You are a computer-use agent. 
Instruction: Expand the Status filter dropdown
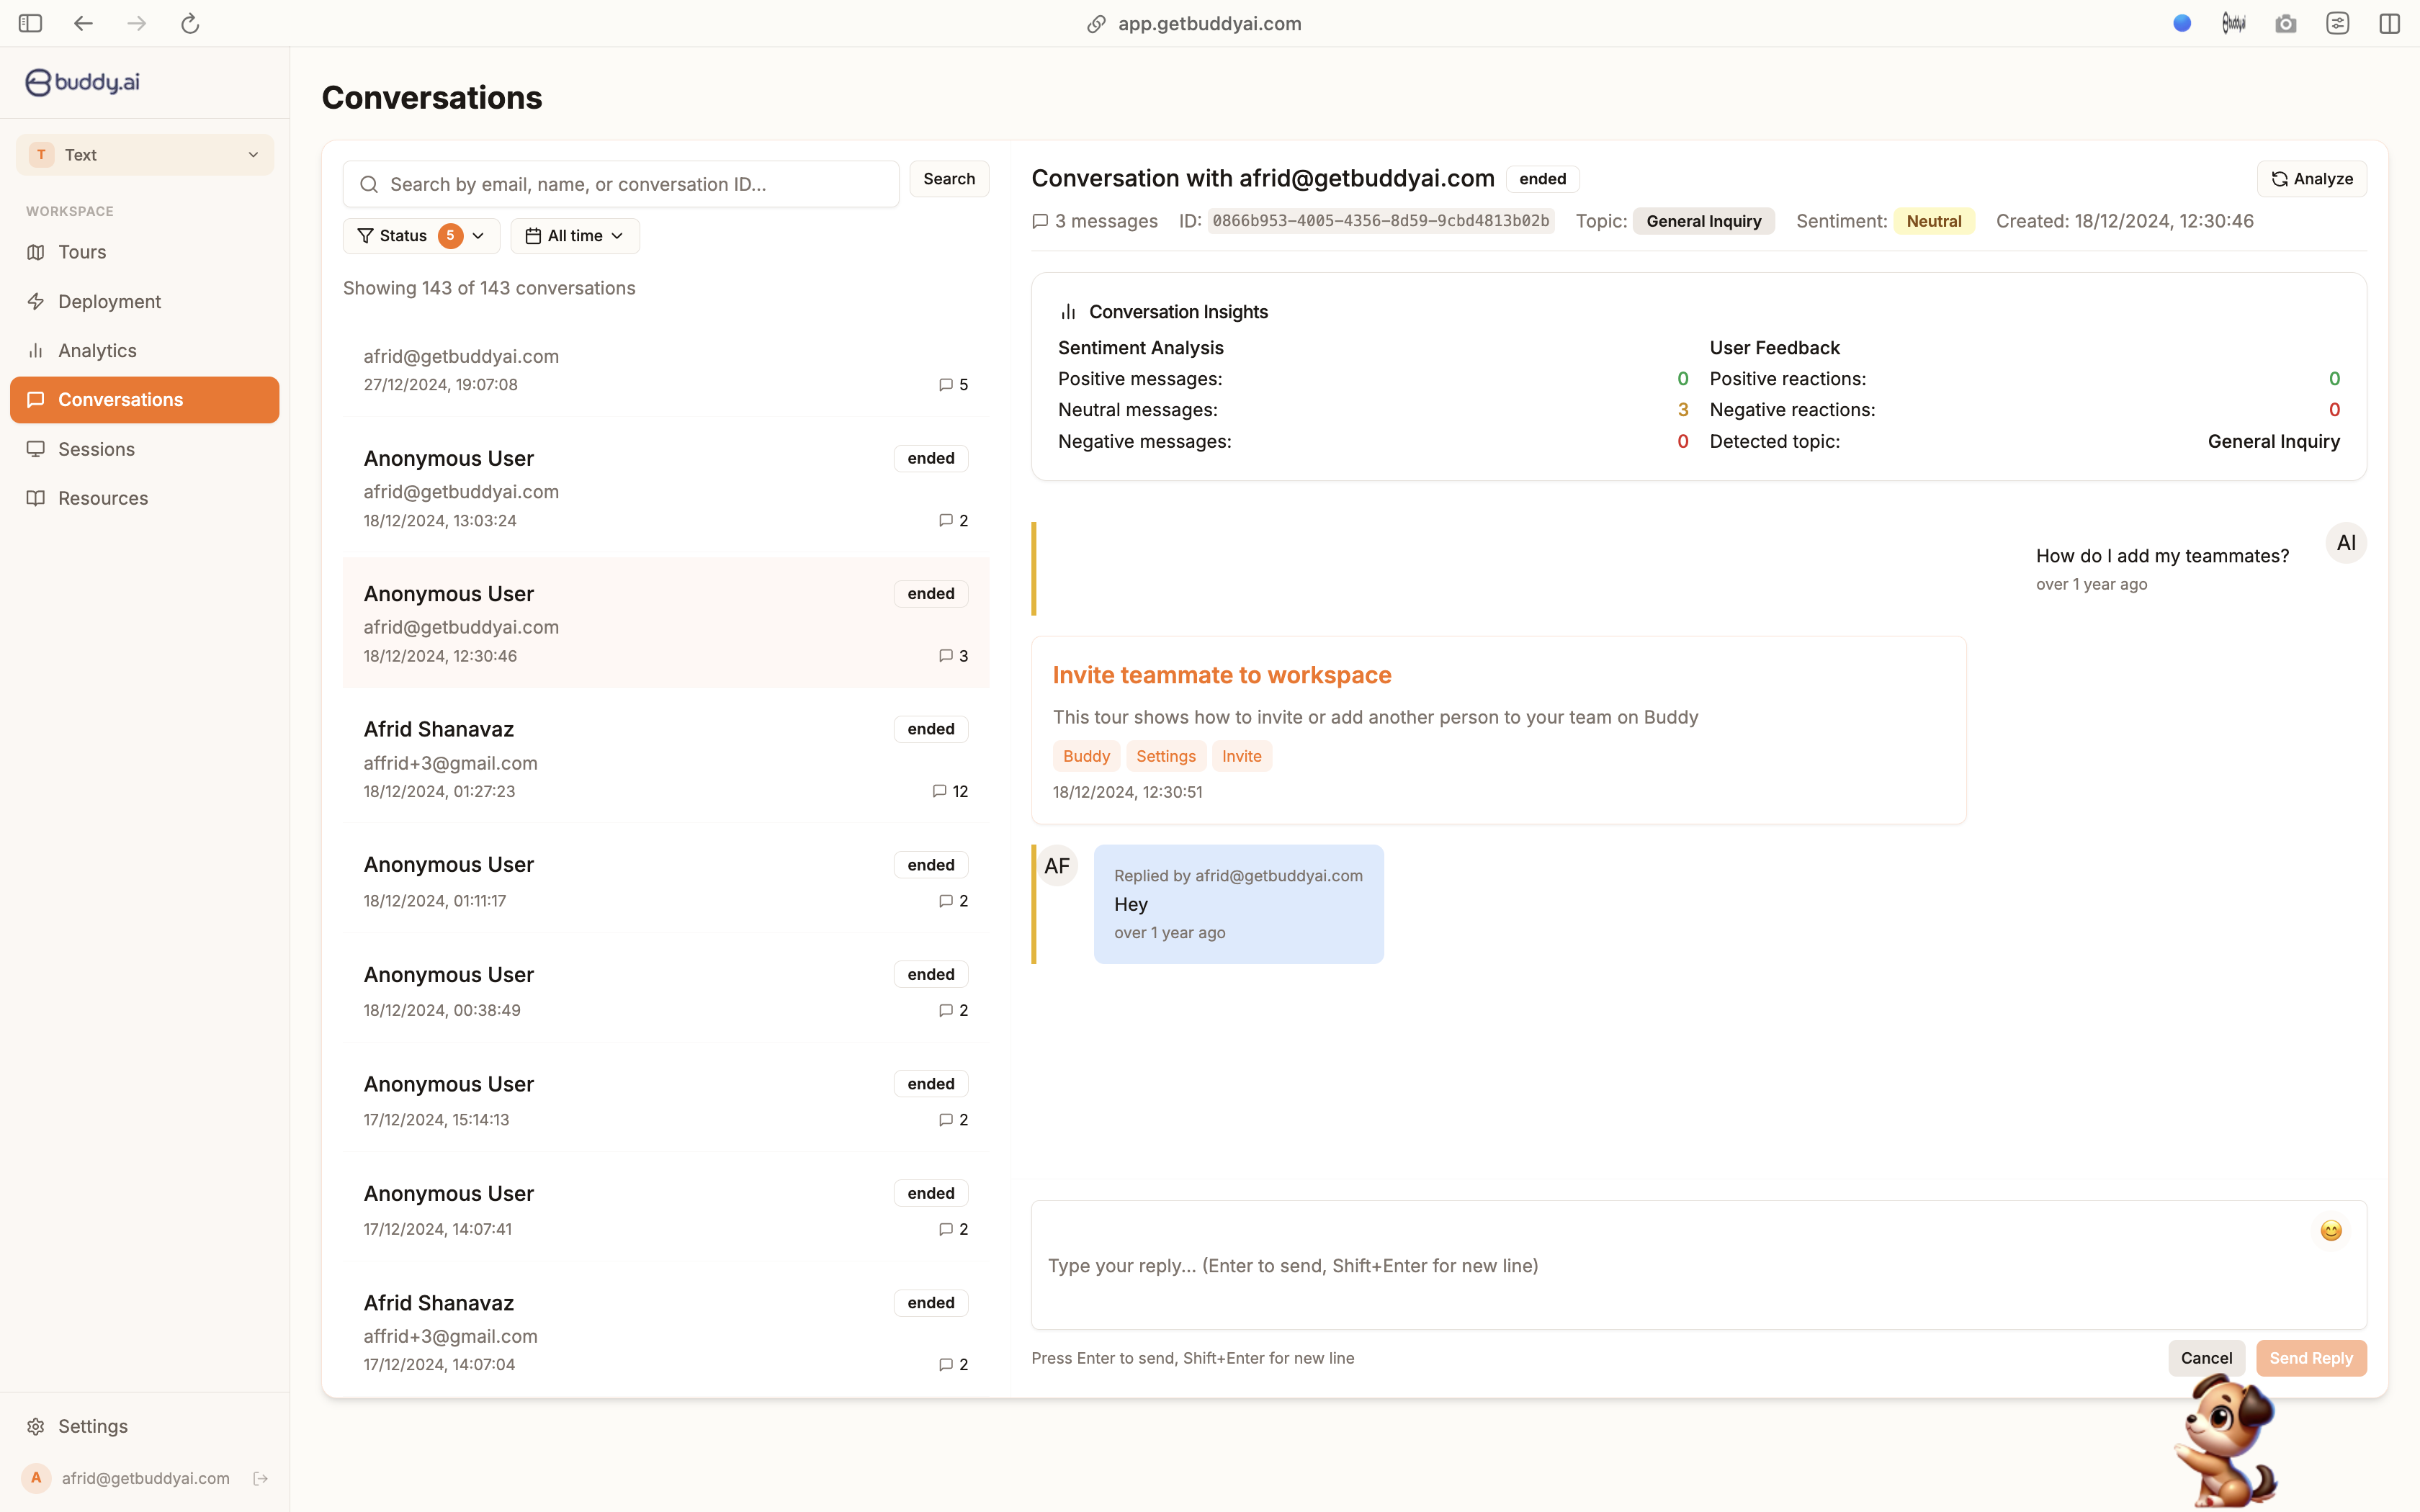[x=421, y=236]
